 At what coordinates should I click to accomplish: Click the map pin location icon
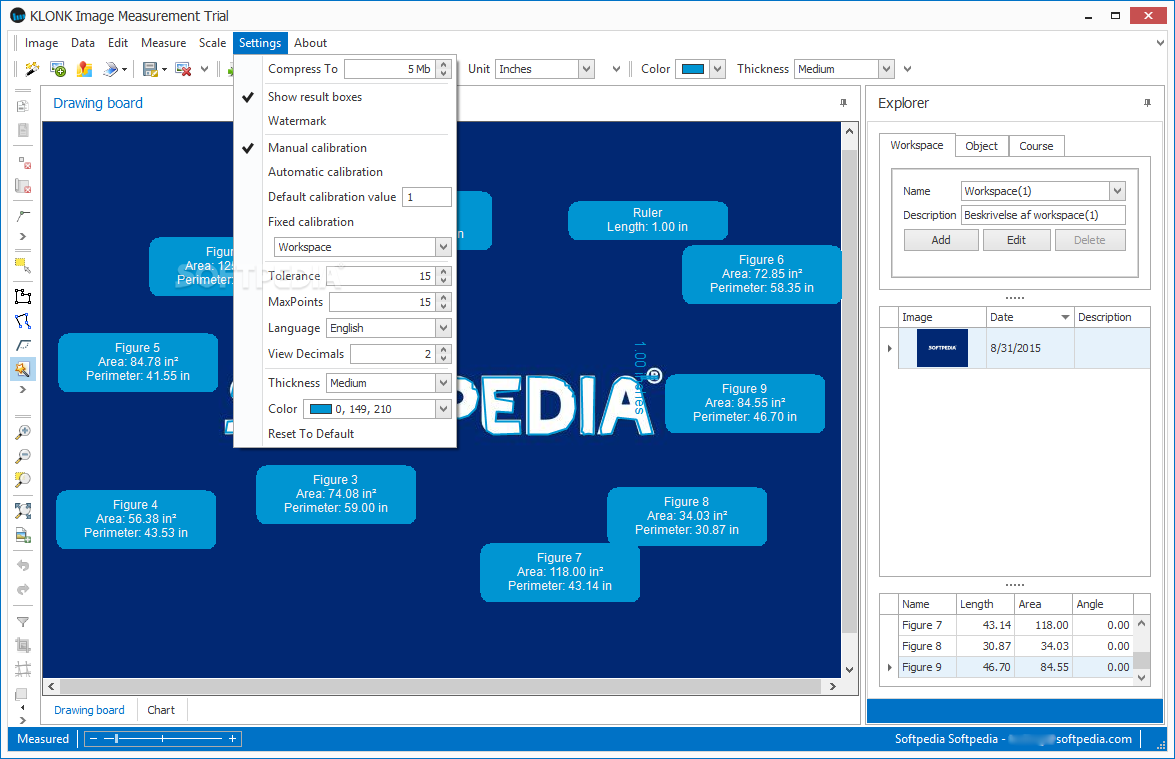click(x=84, y=69)
